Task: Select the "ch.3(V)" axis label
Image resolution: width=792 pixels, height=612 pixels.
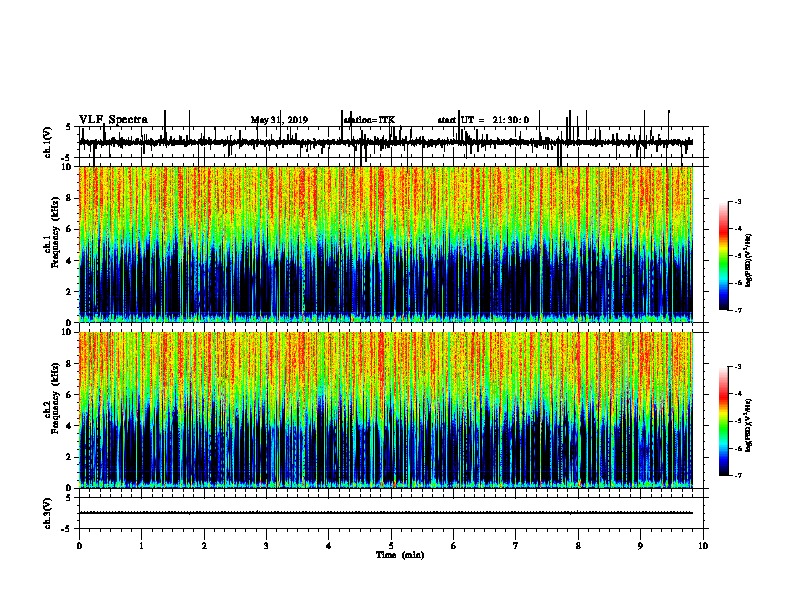Action: click(x=48, y=513)
